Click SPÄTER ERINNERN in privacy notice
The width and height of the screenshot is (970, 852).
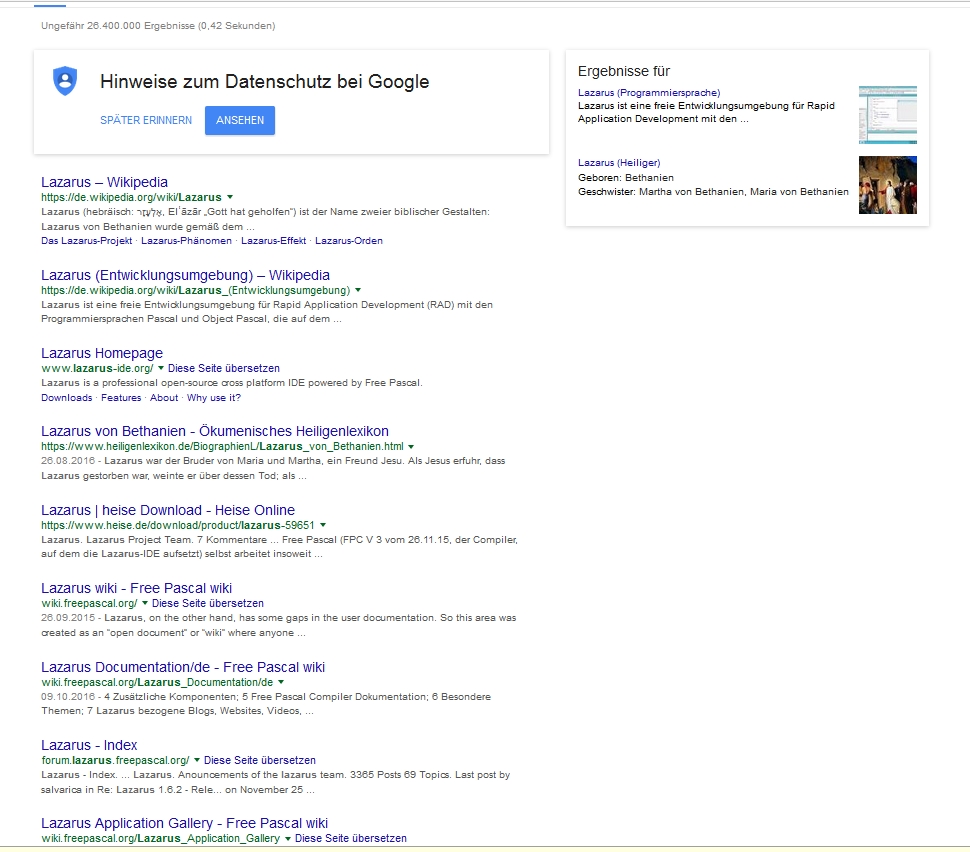click(x=146, y=120)
